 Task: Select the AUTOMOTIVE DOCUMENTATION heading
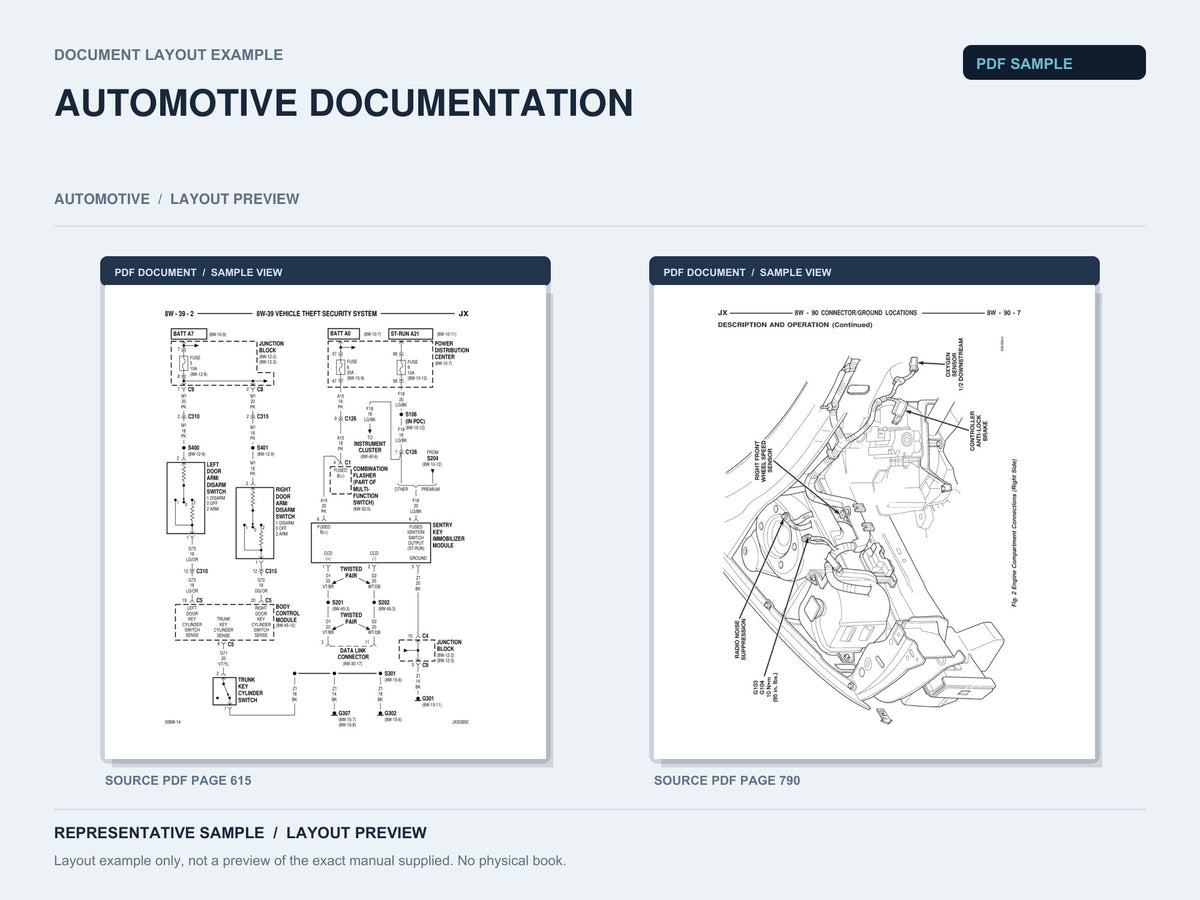[x=343, y=104]
